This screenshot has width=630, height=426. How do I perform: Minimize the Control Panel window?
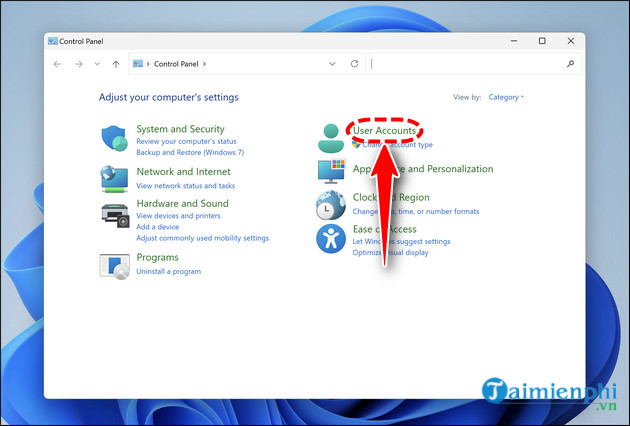coord(514,41)
